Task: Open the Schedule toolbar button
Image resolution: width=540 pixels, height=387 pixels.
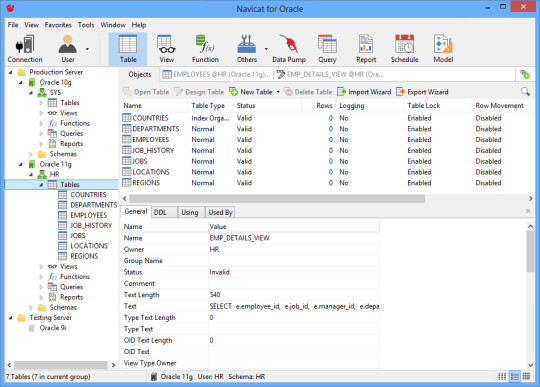Action: tap(404, 49)
